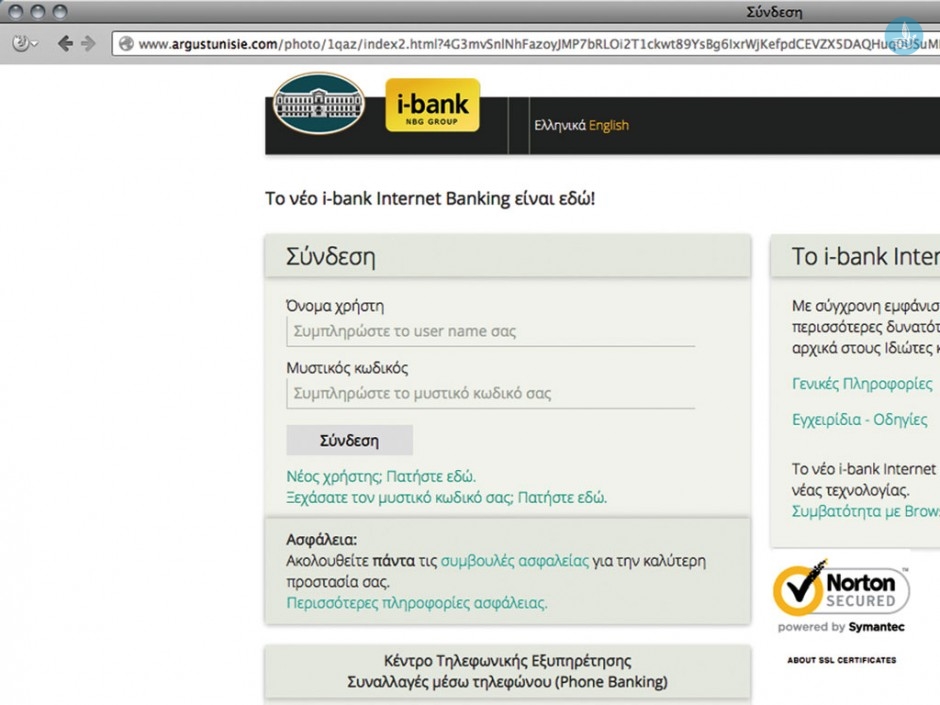This screenshot has height=705, width=940.
Task: Click the address bar URL
Action: click(x=538, y=44)
